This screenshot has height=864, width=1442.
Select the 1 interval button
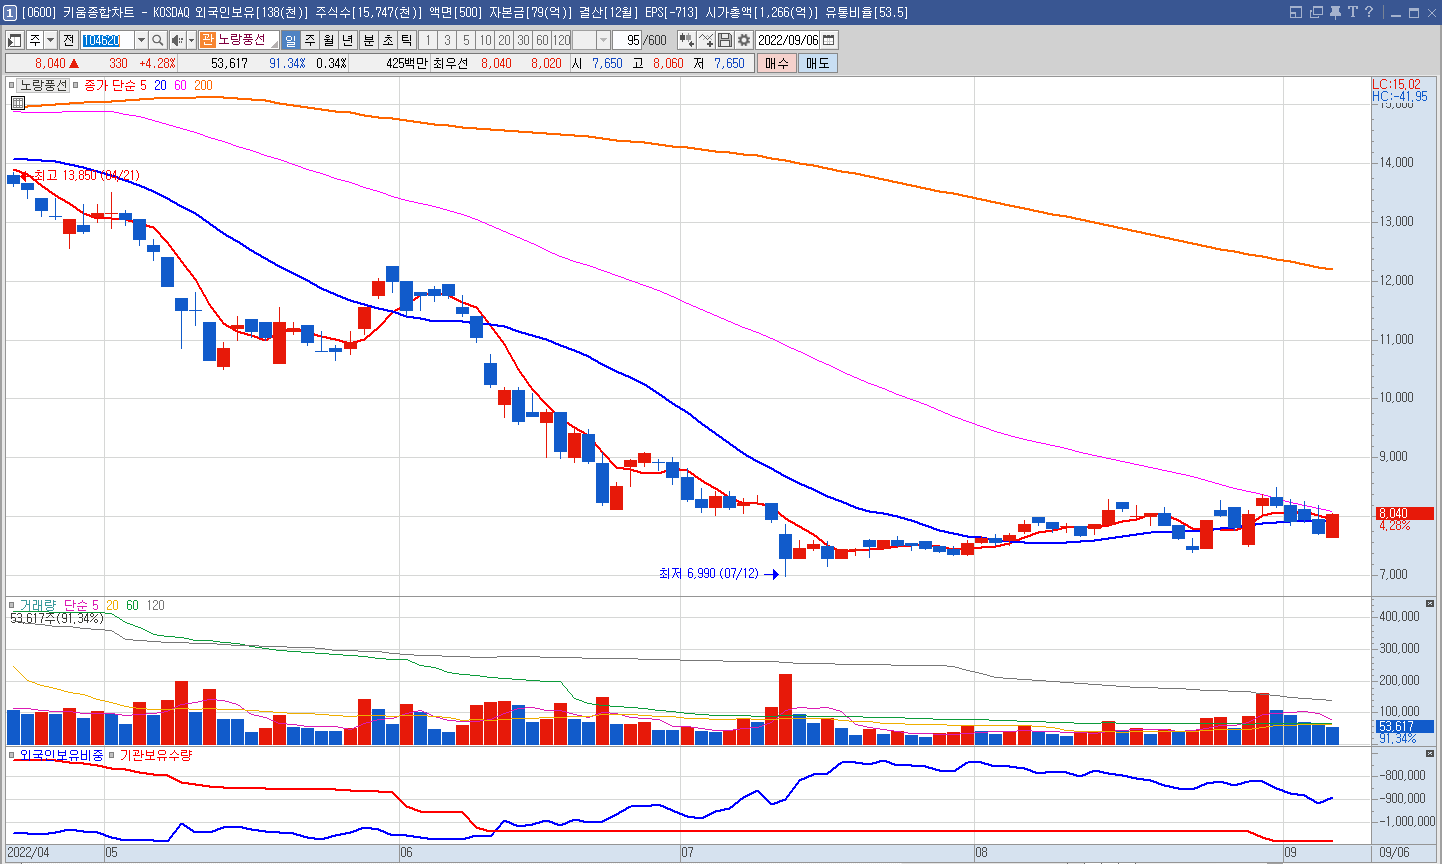click(x=428, y=40)
